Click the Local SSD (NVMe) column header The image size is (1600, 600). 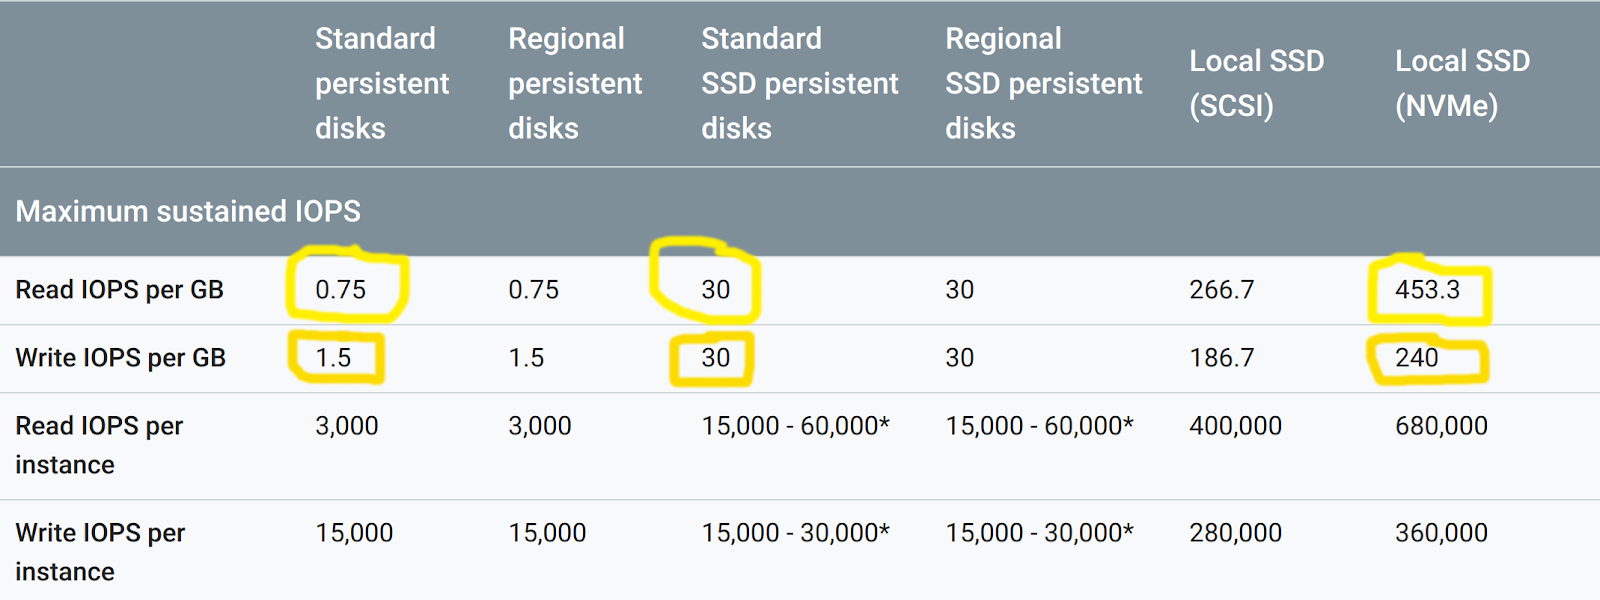coord(1462,83)
